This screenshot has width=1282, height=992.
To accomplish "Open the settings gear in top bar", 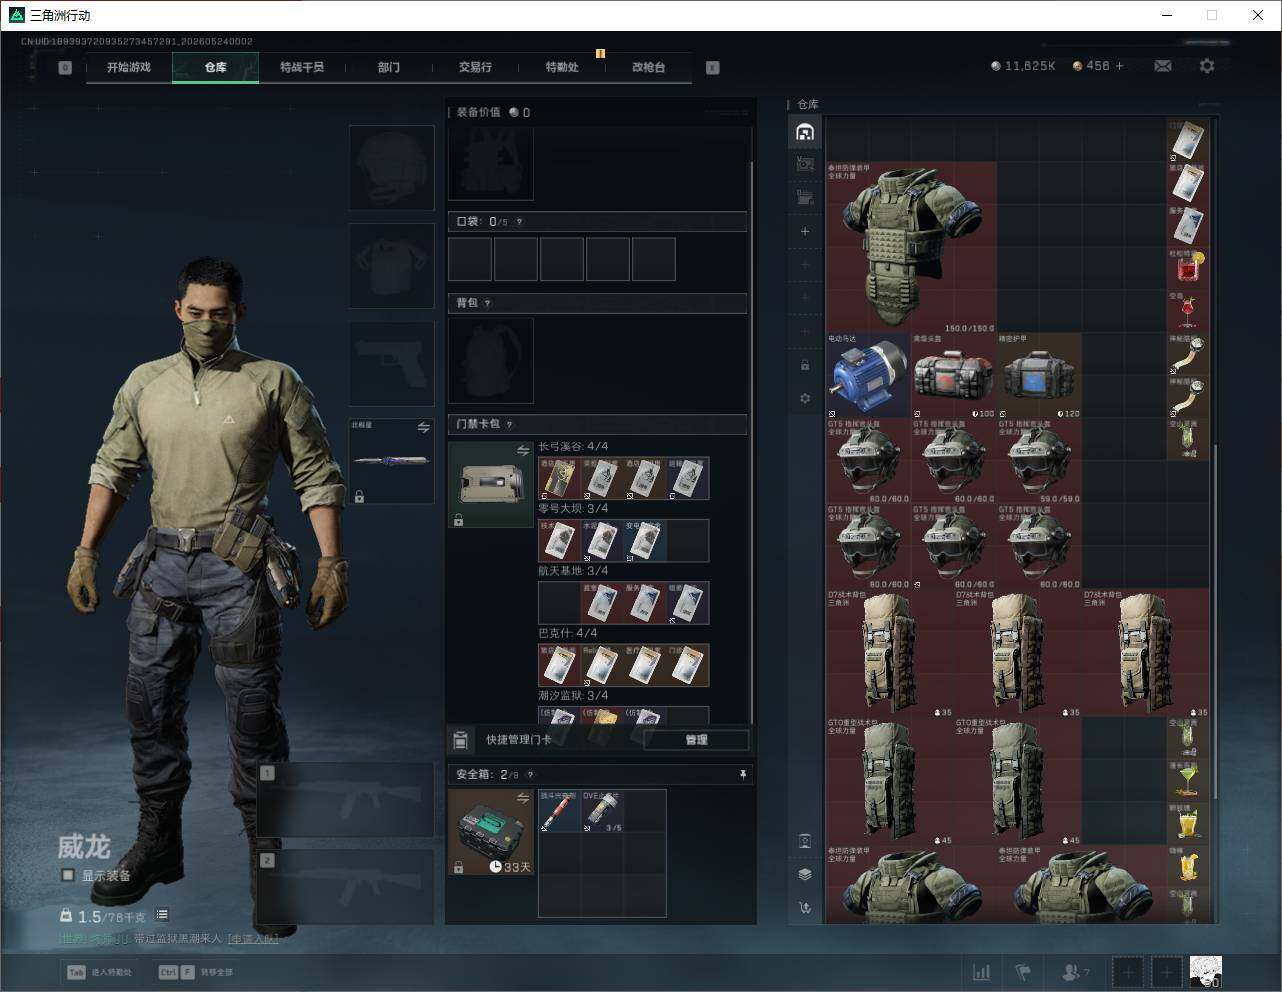I will point(1207,66).
